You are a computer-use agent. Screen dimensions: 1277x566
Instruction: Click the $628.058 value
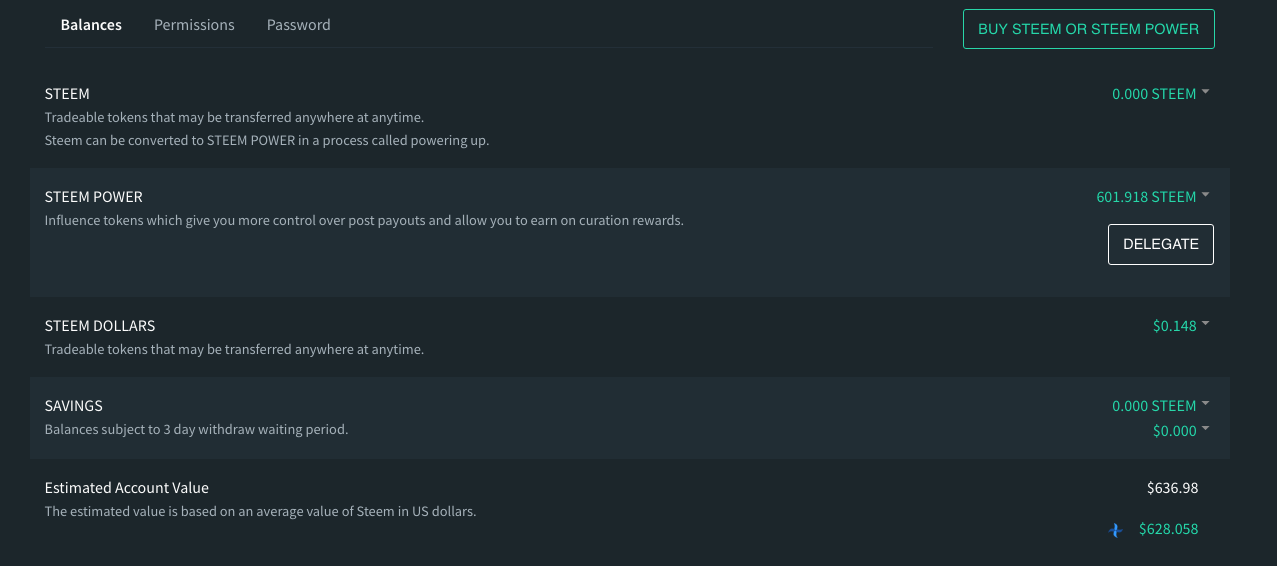click(1168, 529)
